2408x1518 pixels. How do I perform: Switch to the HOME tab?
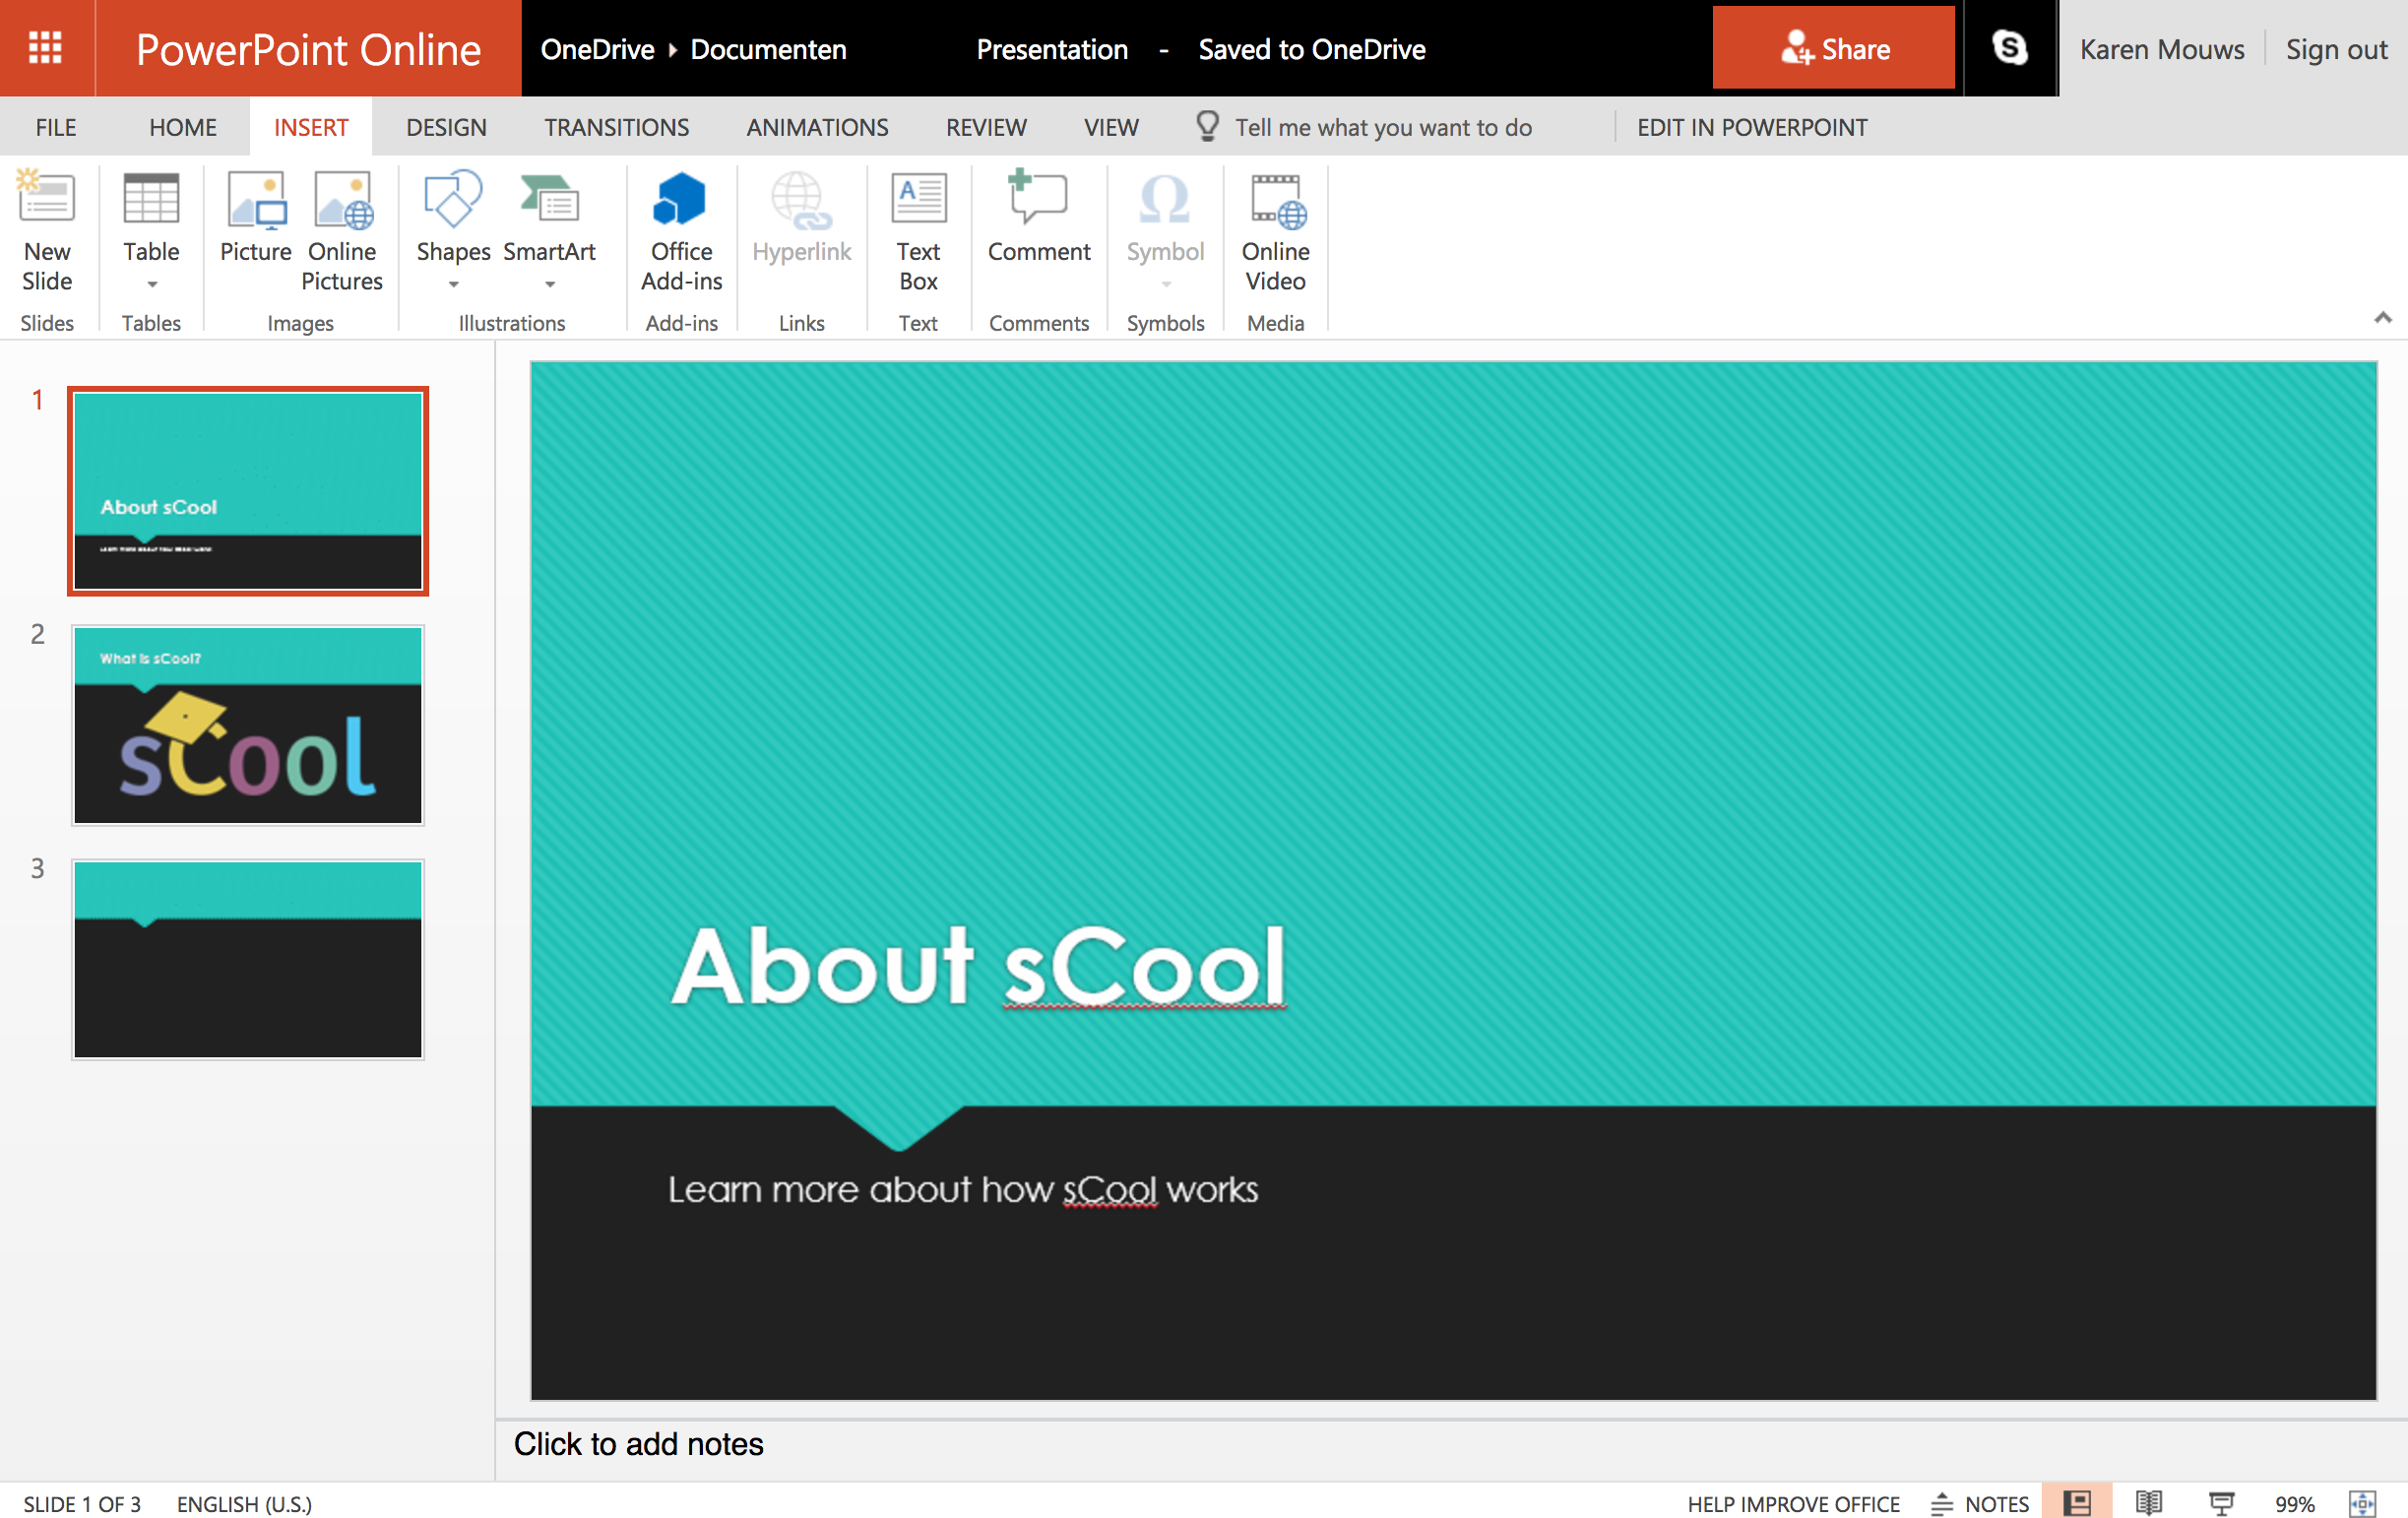pyautogui.click(x=183, y=127)
